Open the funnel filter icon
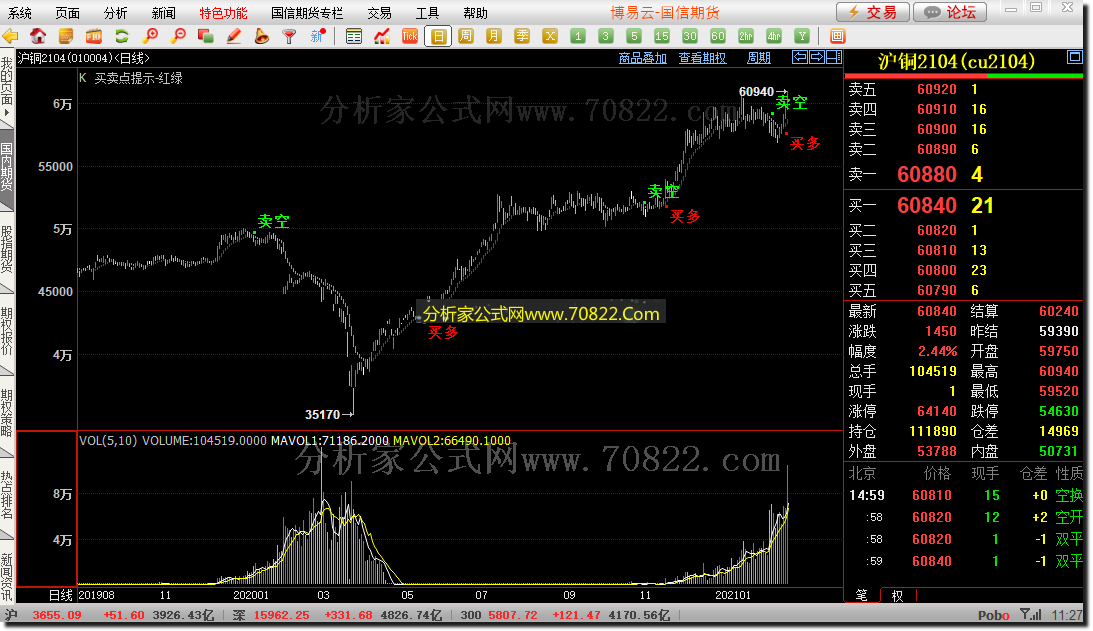 (x=289, y=36)
